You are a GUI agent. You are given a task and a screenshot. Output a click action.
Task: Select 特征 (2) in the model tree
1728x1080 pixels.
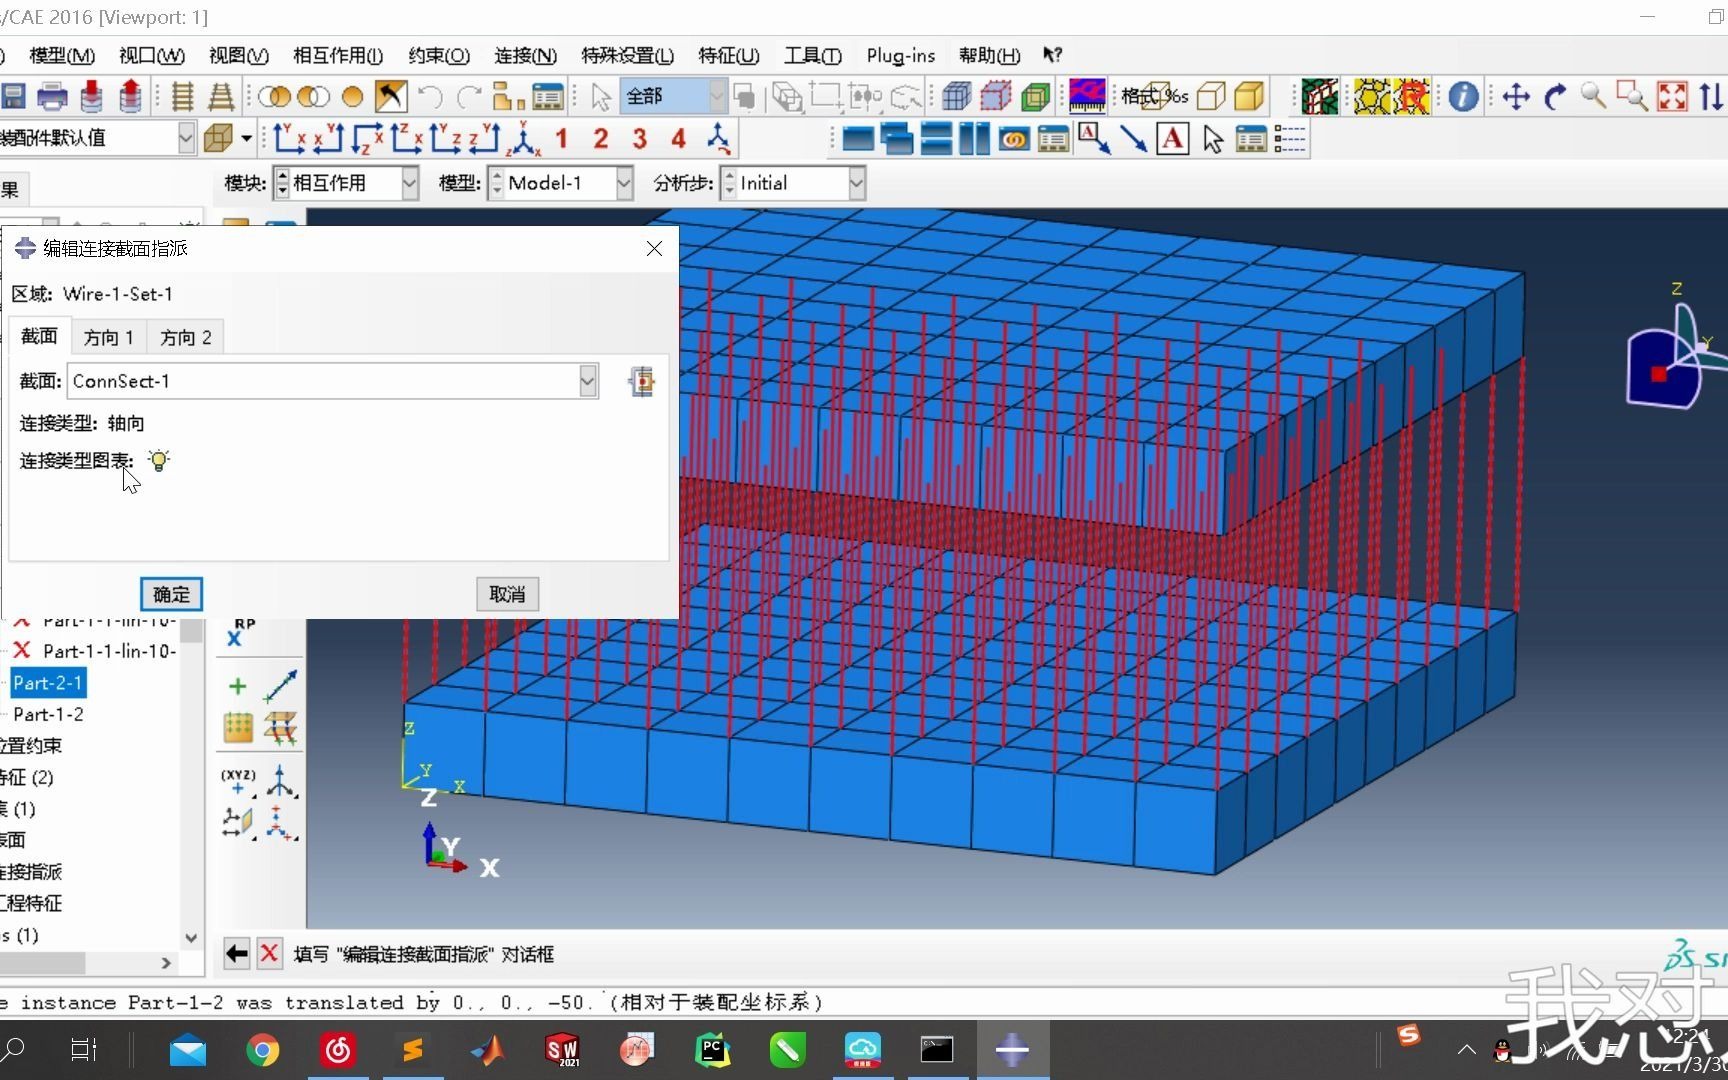point(27,777)
